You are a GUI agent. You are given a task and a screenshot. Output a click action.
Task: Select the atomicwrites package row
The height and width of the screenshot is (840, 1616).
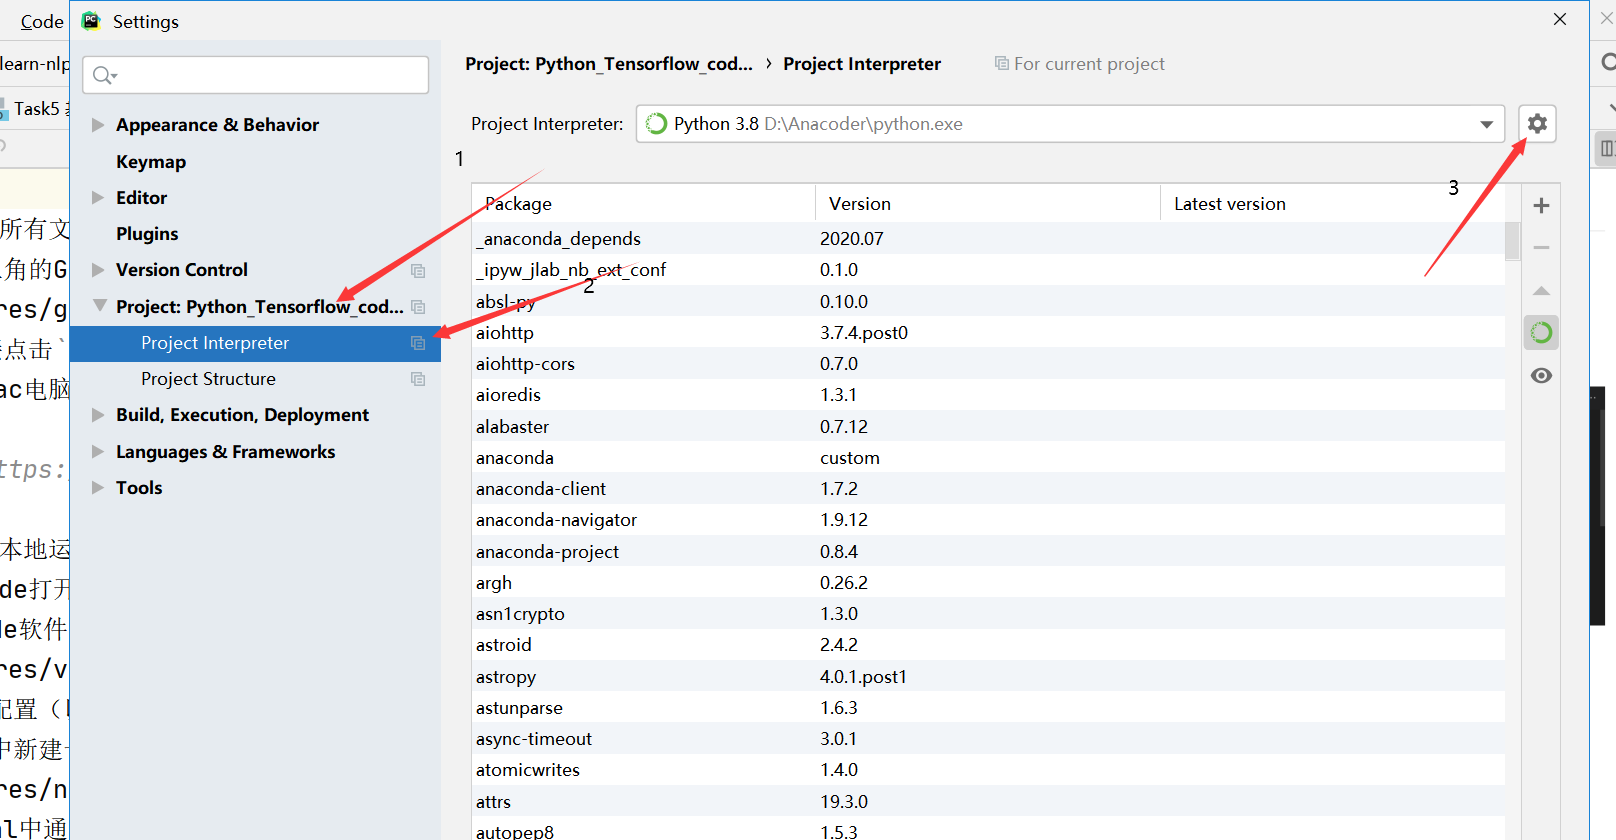pyautogui.click(x=988, y=770)
